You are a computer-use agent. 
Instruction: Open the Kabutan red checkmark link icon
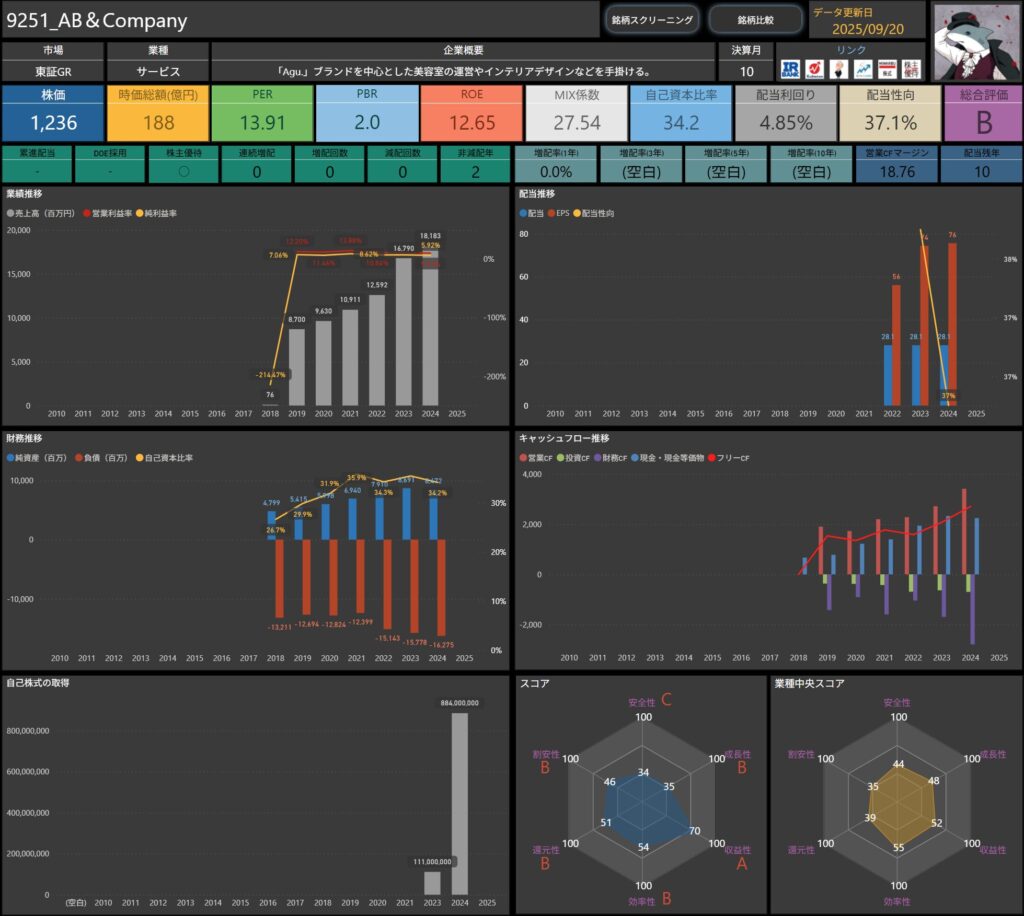pyautogui.click(x=814, y=69)
